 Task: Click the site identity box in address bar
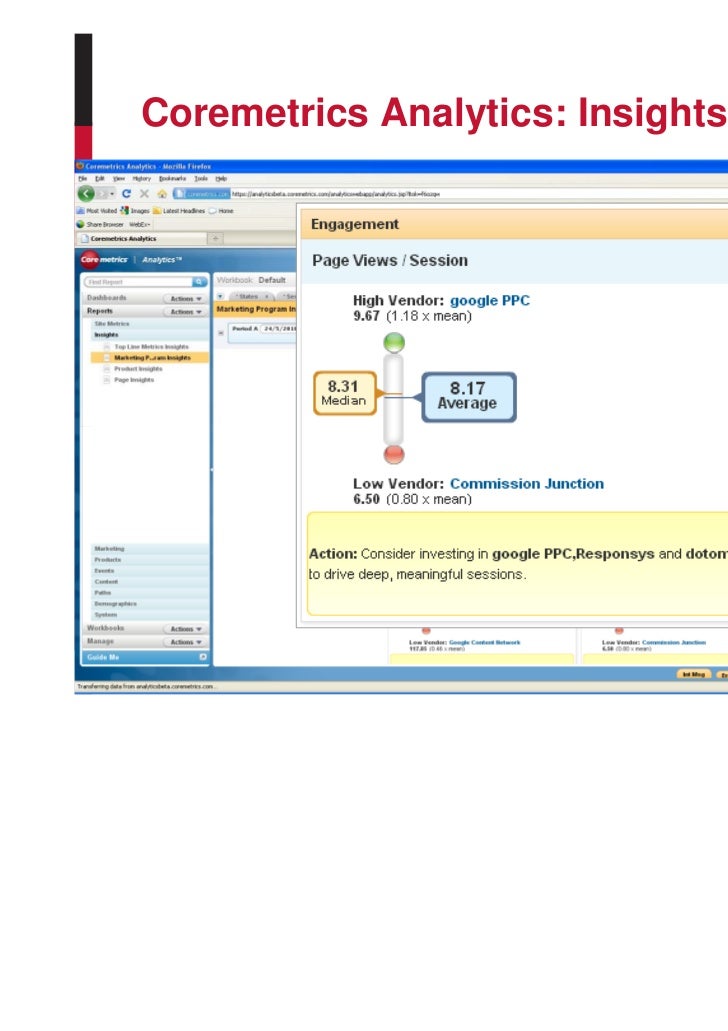[x=202, y=194]
